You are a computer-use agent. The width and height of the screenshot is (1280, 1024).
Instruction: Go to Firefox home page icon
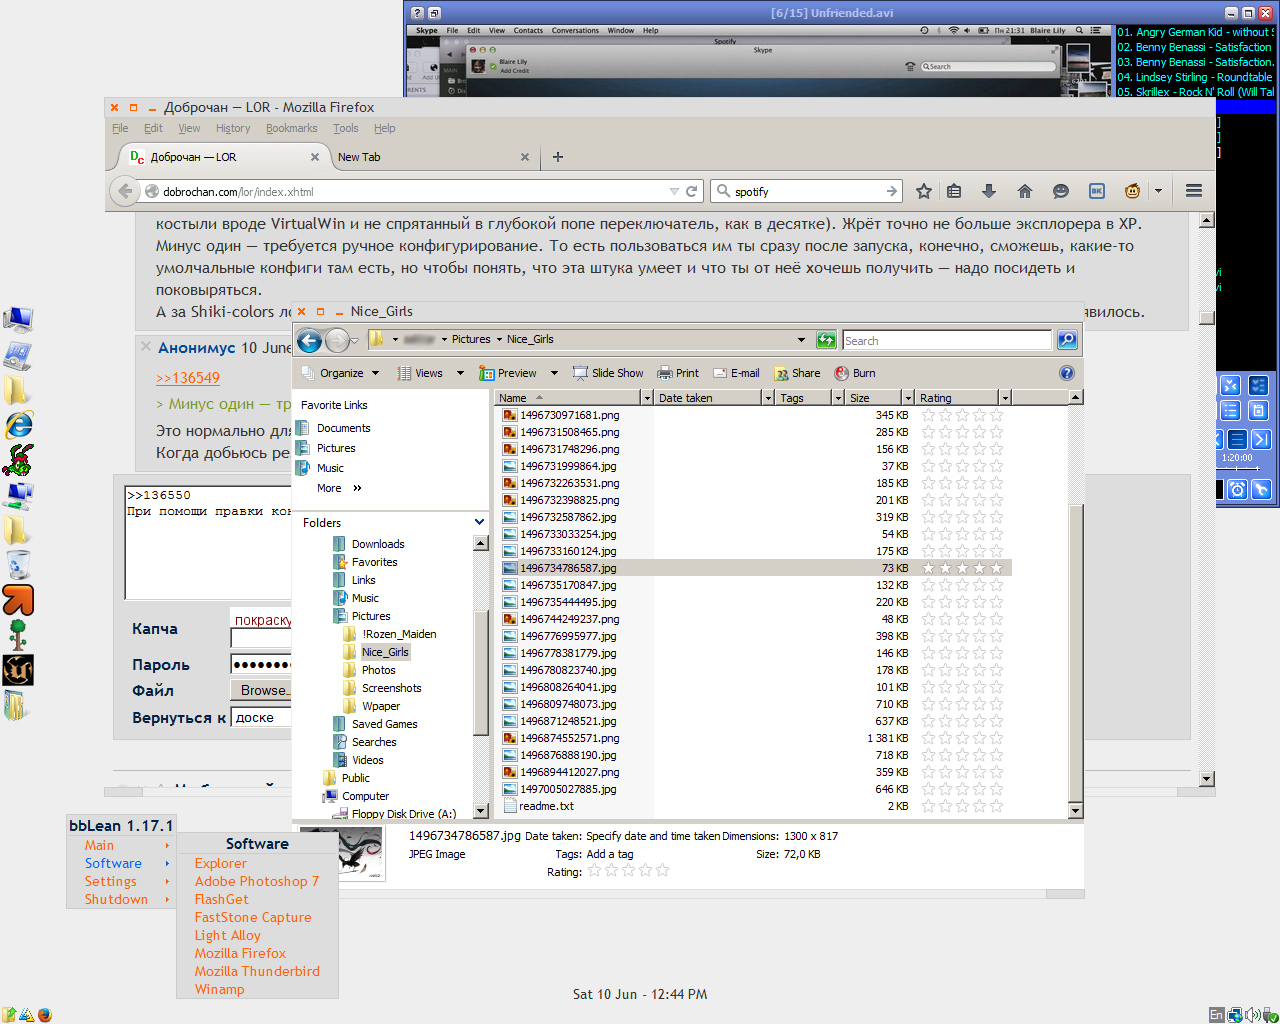tap(1024, 191)
